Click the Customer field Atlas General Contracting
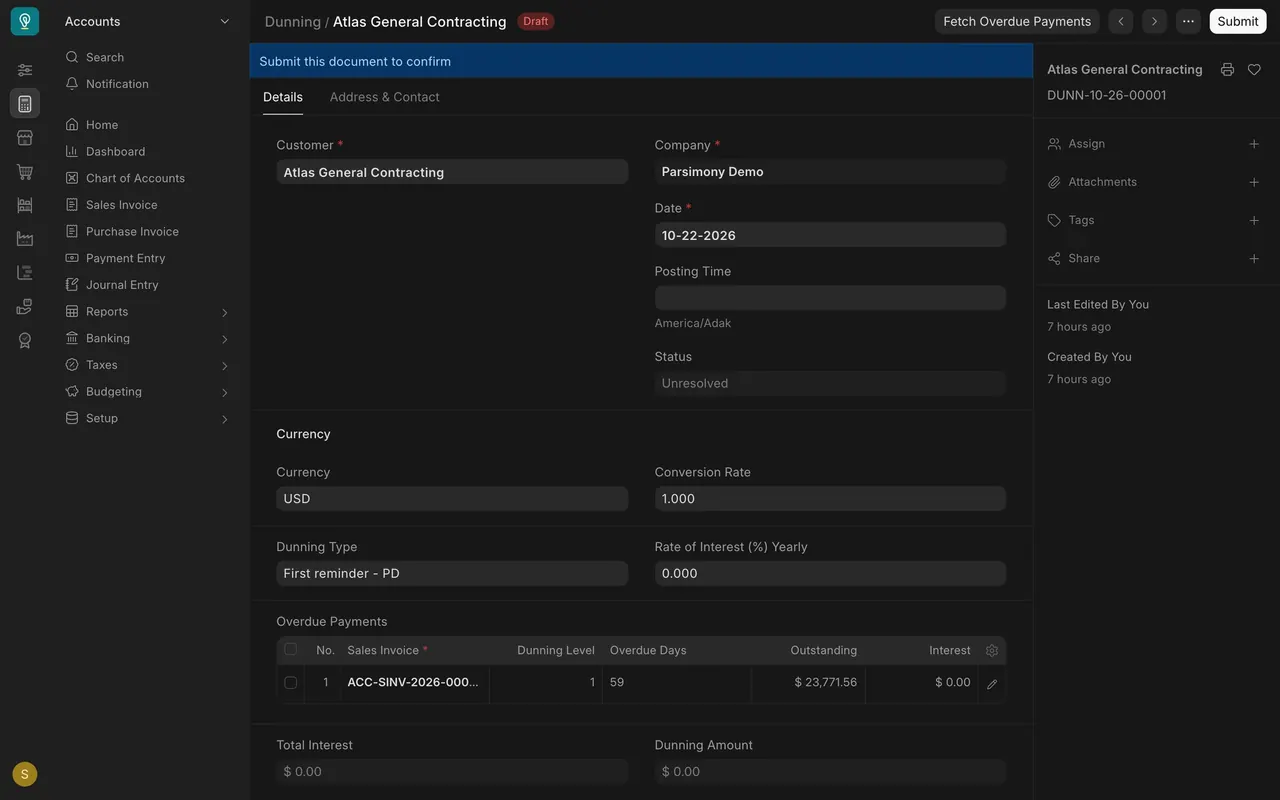 [452, 172]
